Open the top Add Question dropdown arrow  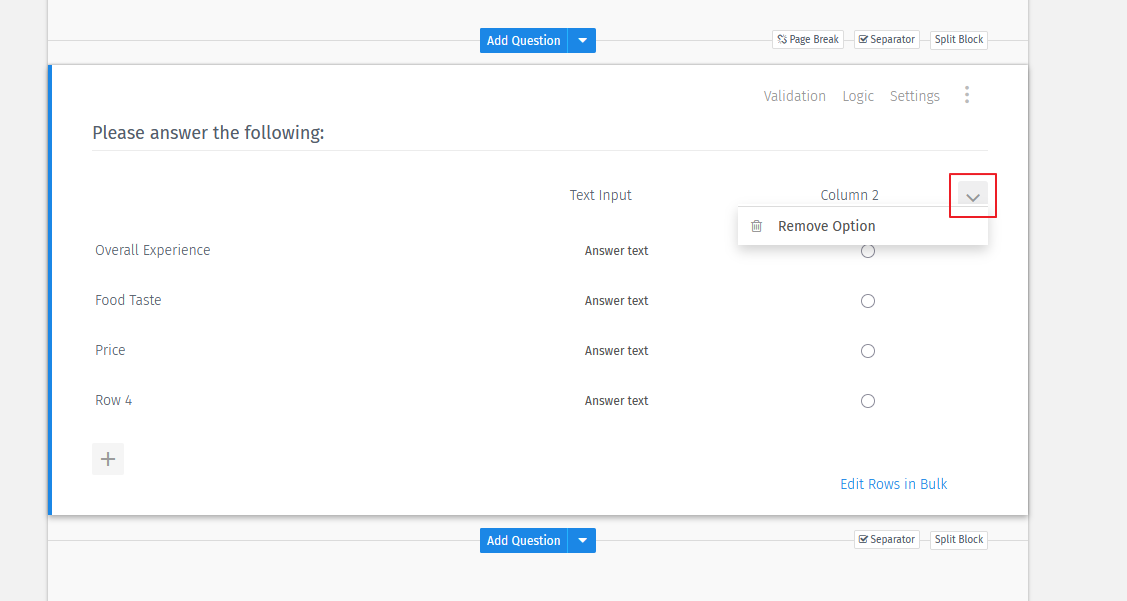coord(581,40)
